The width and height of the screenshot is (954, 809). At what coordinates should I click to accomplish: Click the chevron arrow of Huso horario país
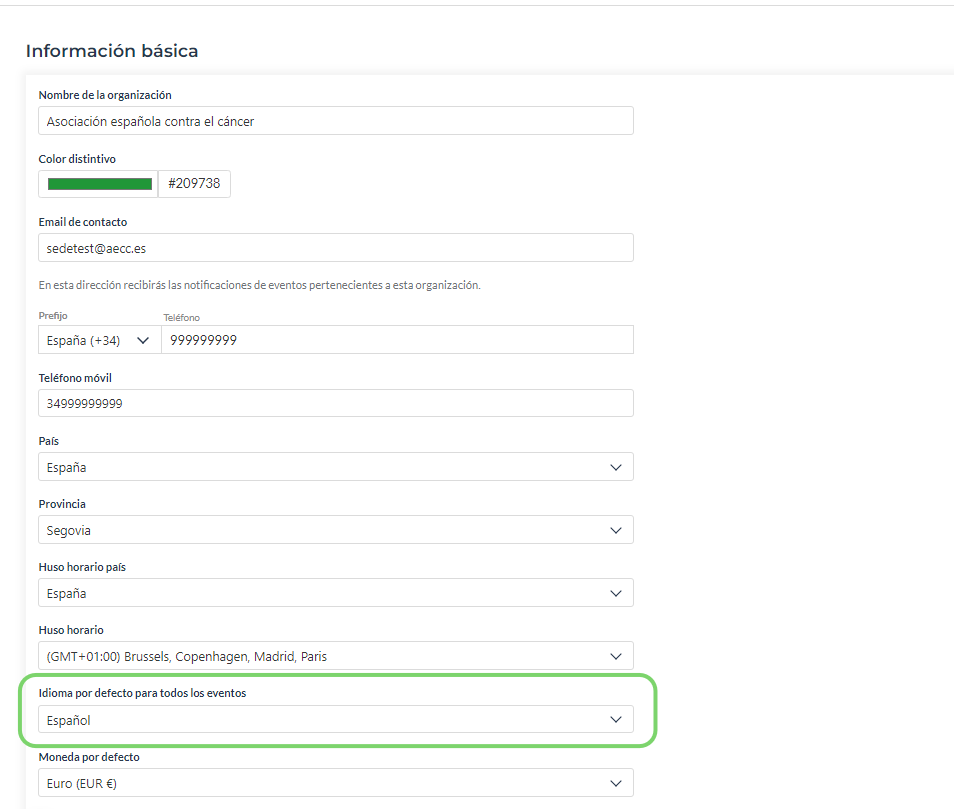(x=616, y=593)
